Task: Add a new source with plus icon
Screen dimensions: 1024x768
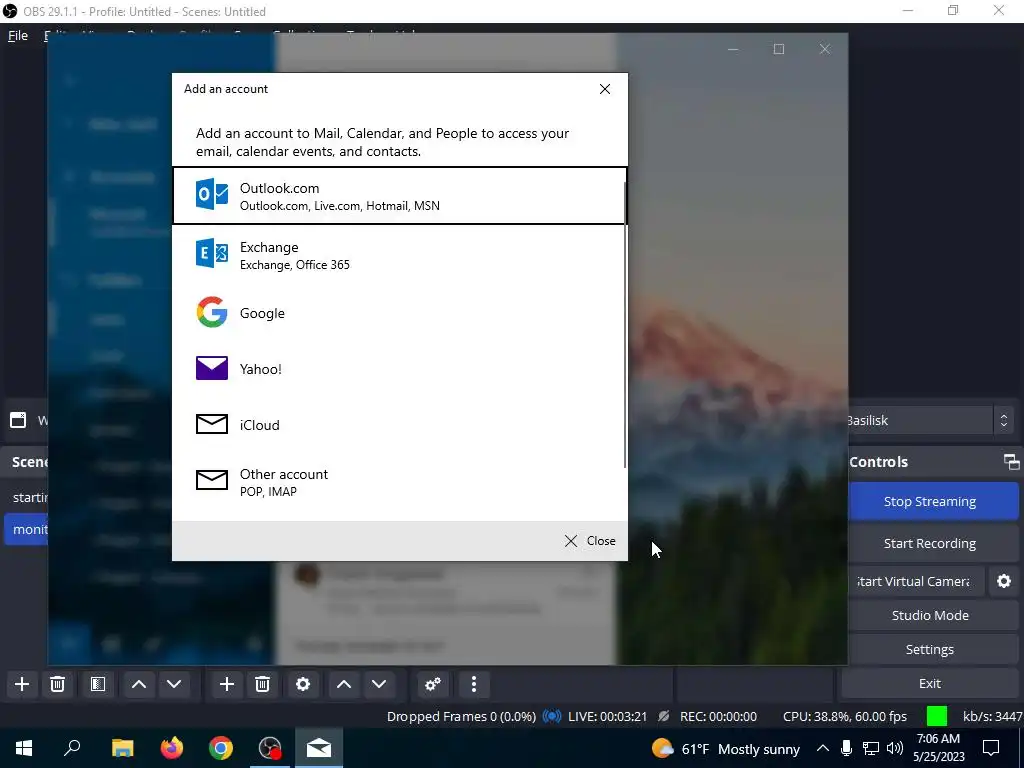Action: tap(227, 684)
